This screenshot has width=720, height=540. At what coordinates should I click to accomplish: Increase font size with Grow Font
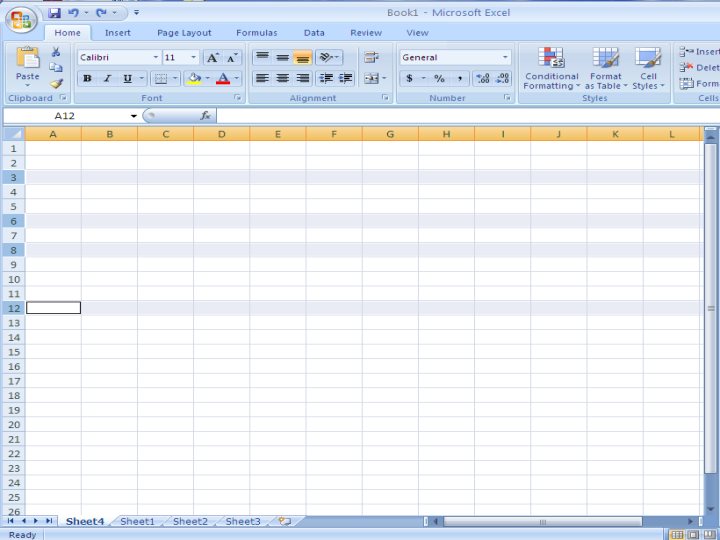coord(212,58)
